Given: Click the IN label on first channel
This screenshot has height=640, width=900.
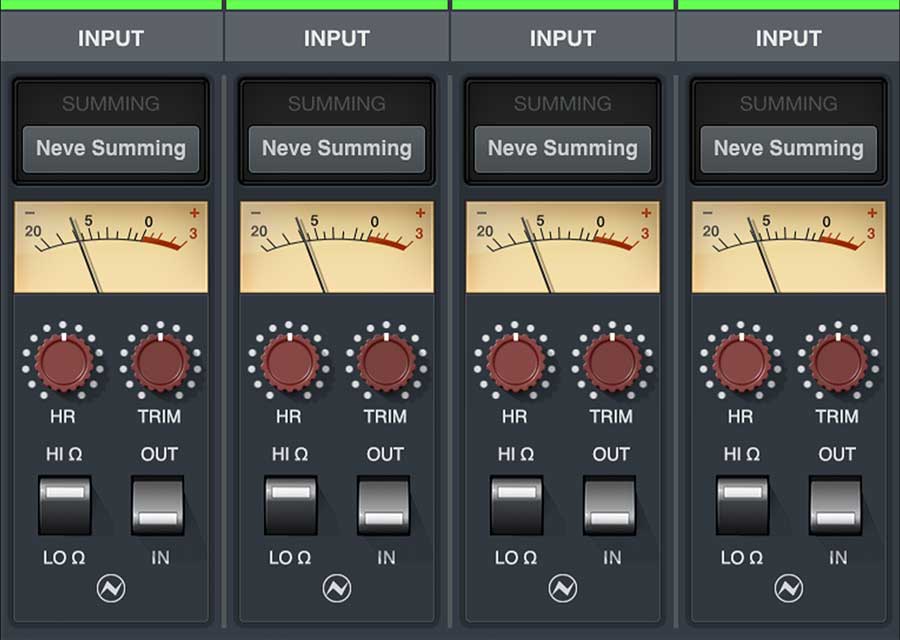Looking at the screenshot, I should (160, 557).
